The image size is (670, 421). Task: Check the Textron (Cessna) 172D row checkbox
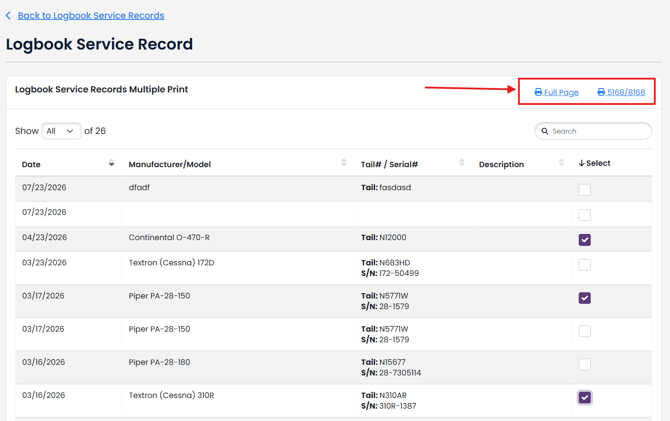tap(585, 265)
